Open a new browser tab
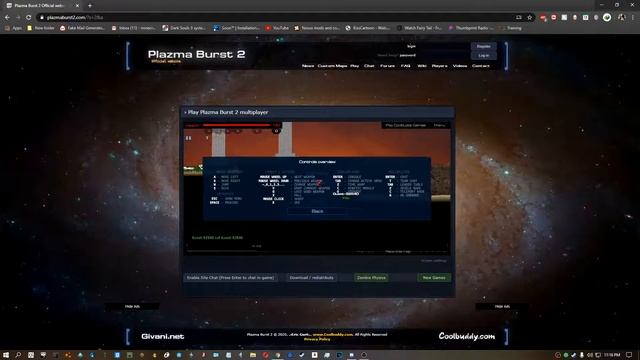The height and width of the screenshot is (360, 640). pyautogui.click(x=90, y=6)
